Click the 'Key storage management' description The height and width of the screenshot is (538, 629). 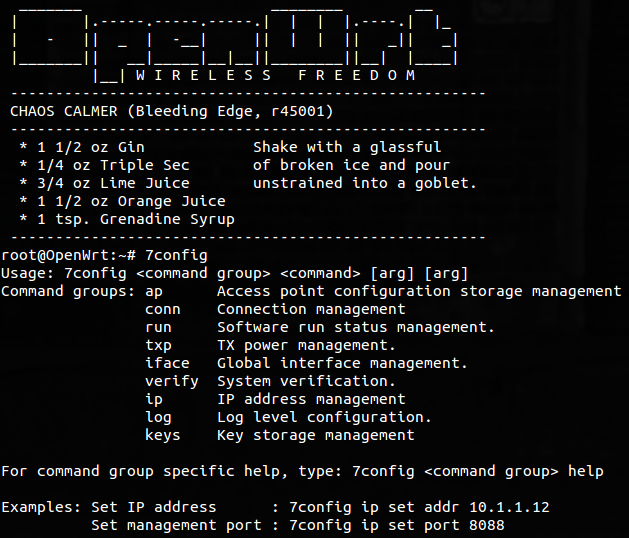(316, 436)
